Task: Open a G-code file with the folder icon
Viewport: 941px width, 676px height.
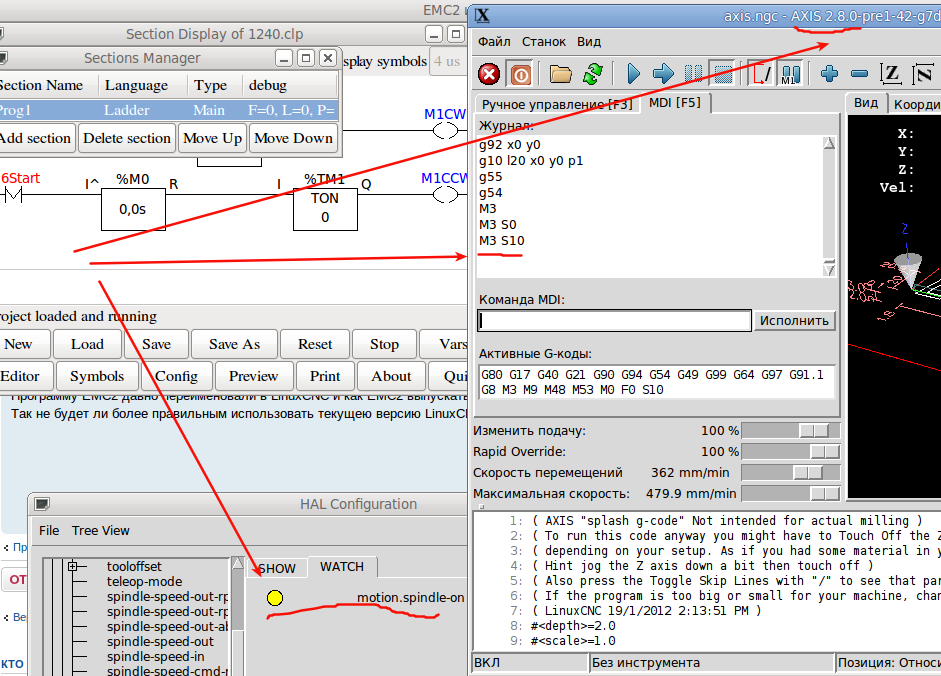Action: [x=561, y=74]
